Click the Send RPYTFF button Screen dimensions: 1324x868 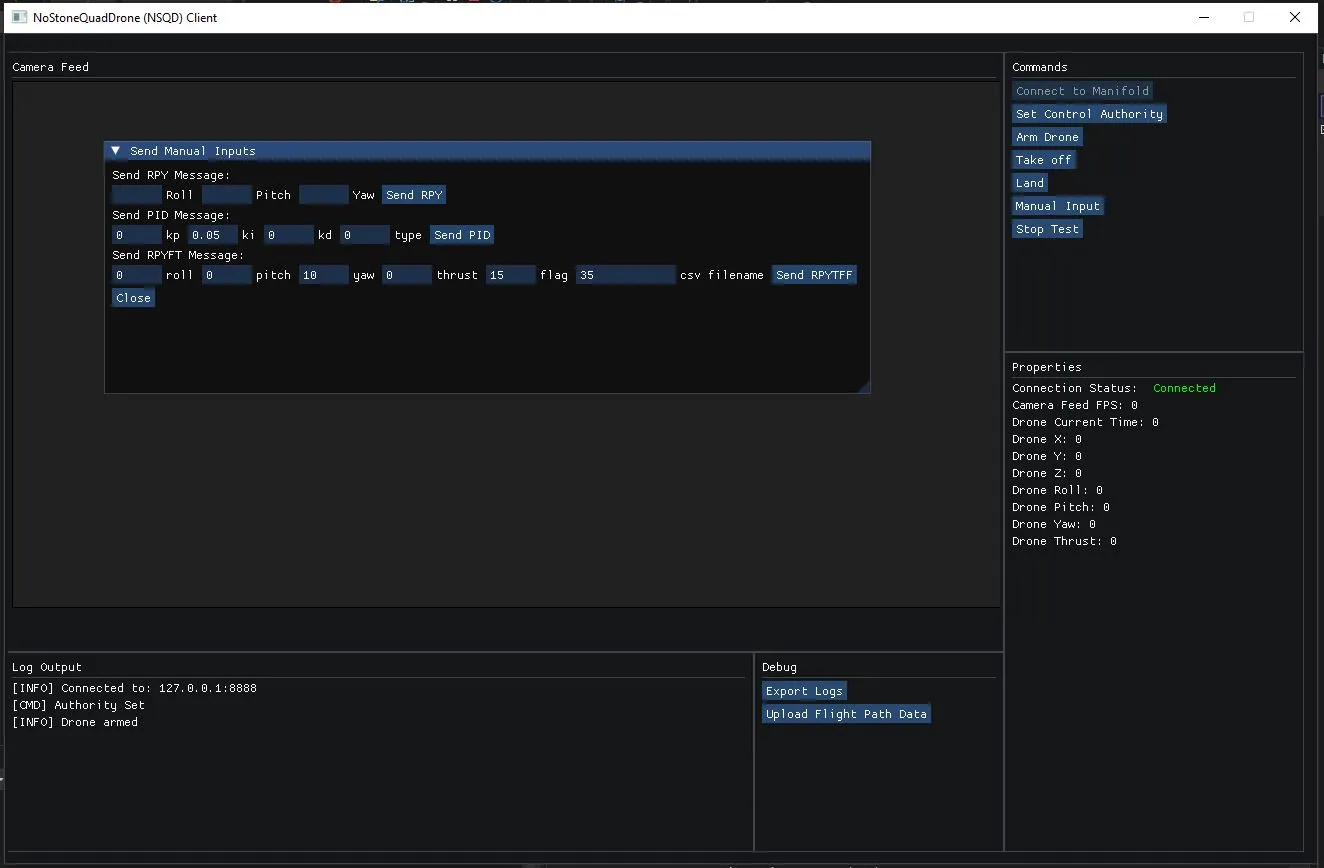pyautogui.click(x=815, y=275)
